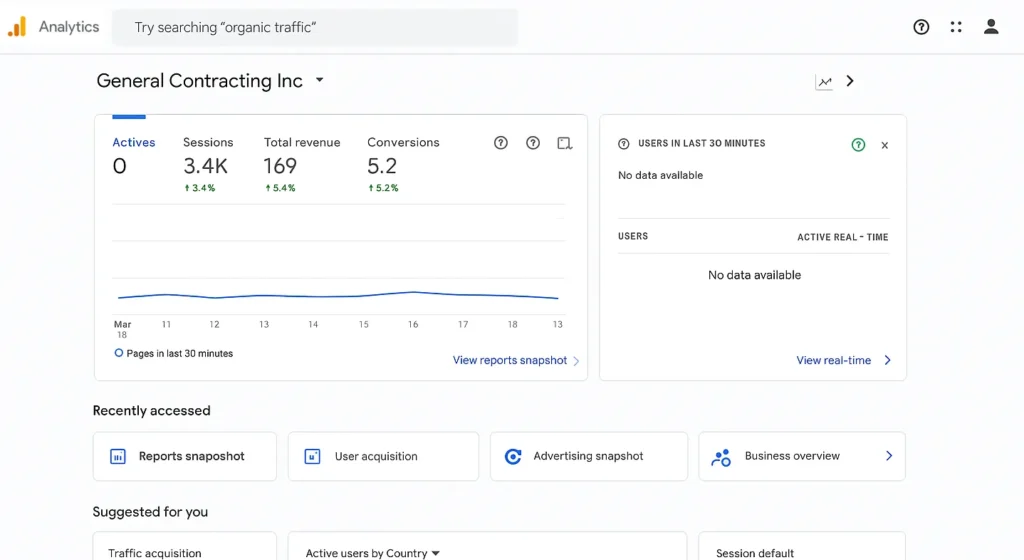1024x560 pixels.
Task: Click the 3.4K sessions value
Action: pos(205,166)
